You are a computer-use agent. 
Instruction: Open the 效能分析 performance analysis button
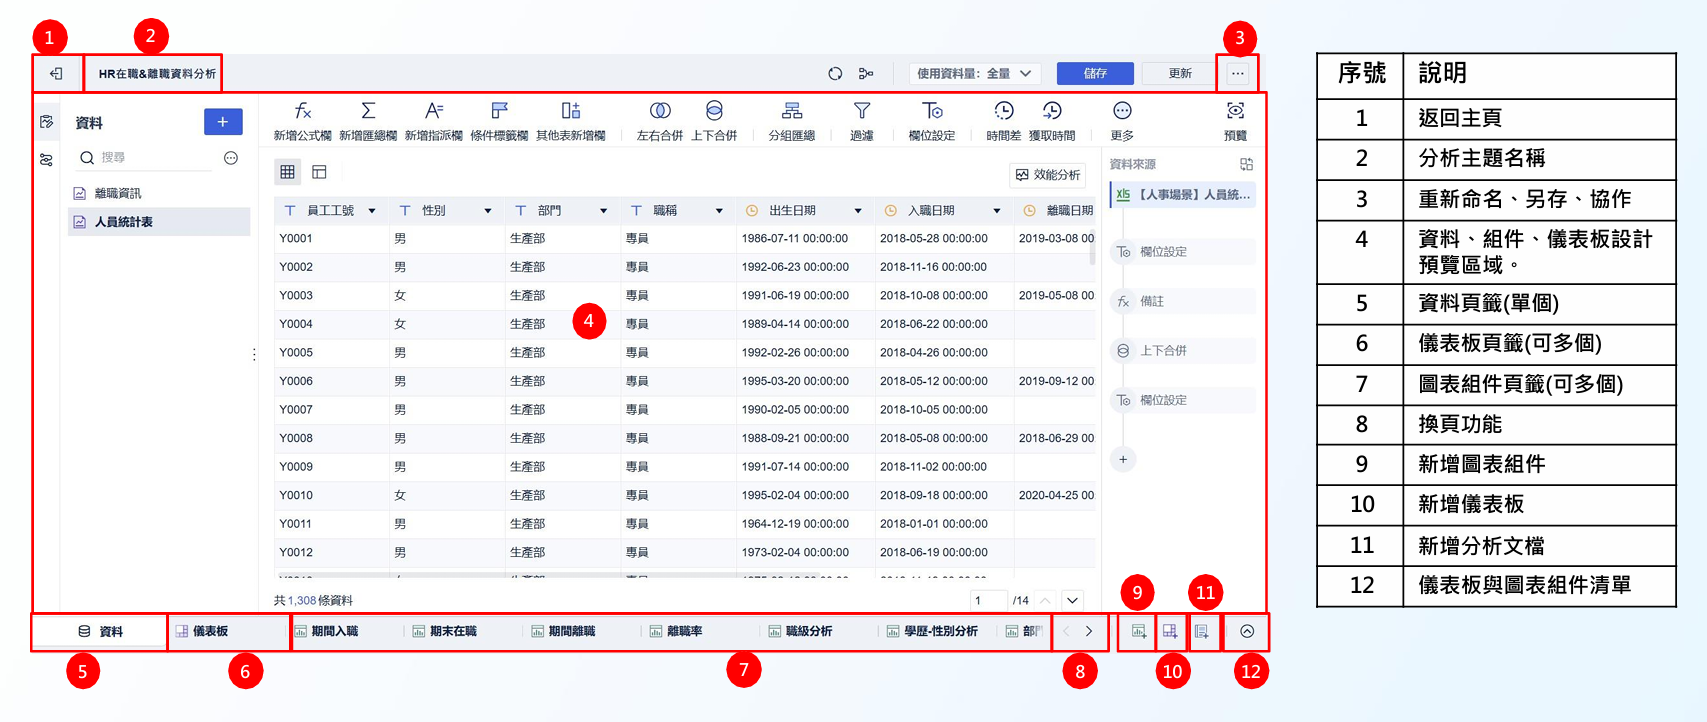click(1048, 175)
